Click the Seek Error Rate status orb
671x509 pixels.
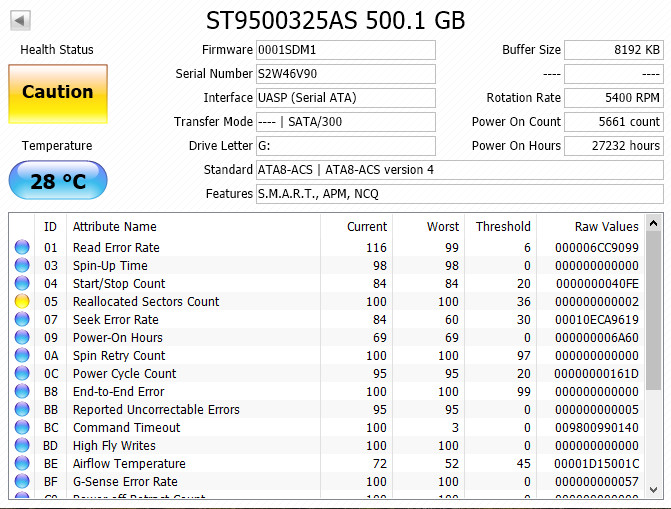pos(22,320)
